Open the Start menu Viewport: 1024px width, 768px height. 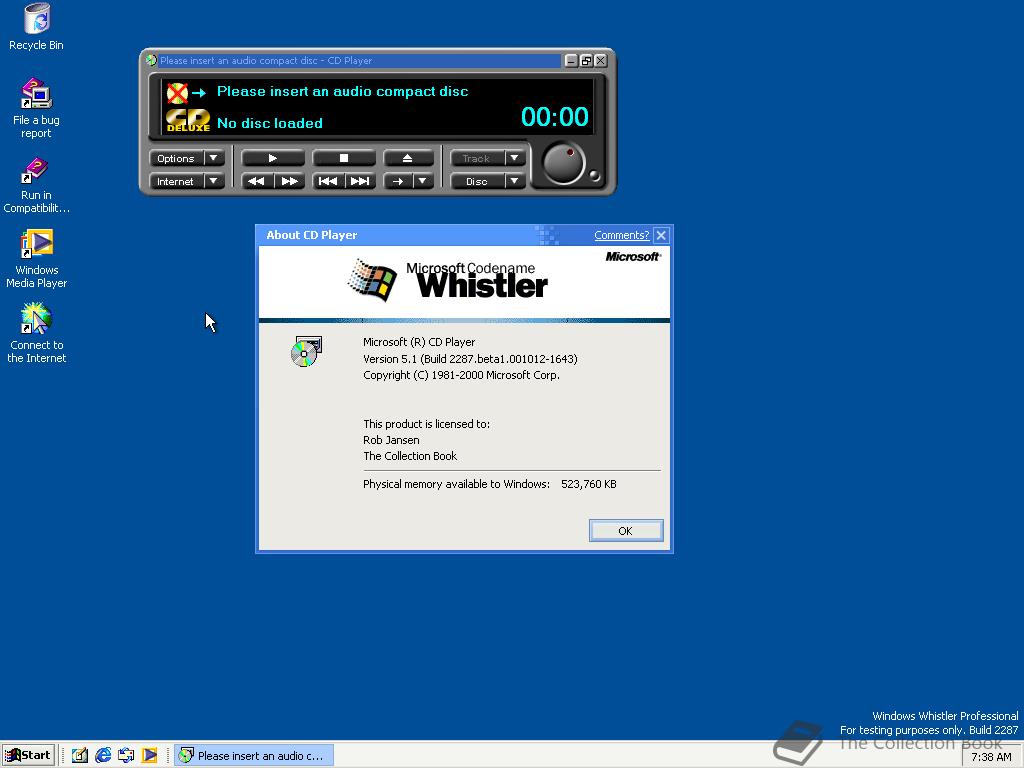(27, 755)
